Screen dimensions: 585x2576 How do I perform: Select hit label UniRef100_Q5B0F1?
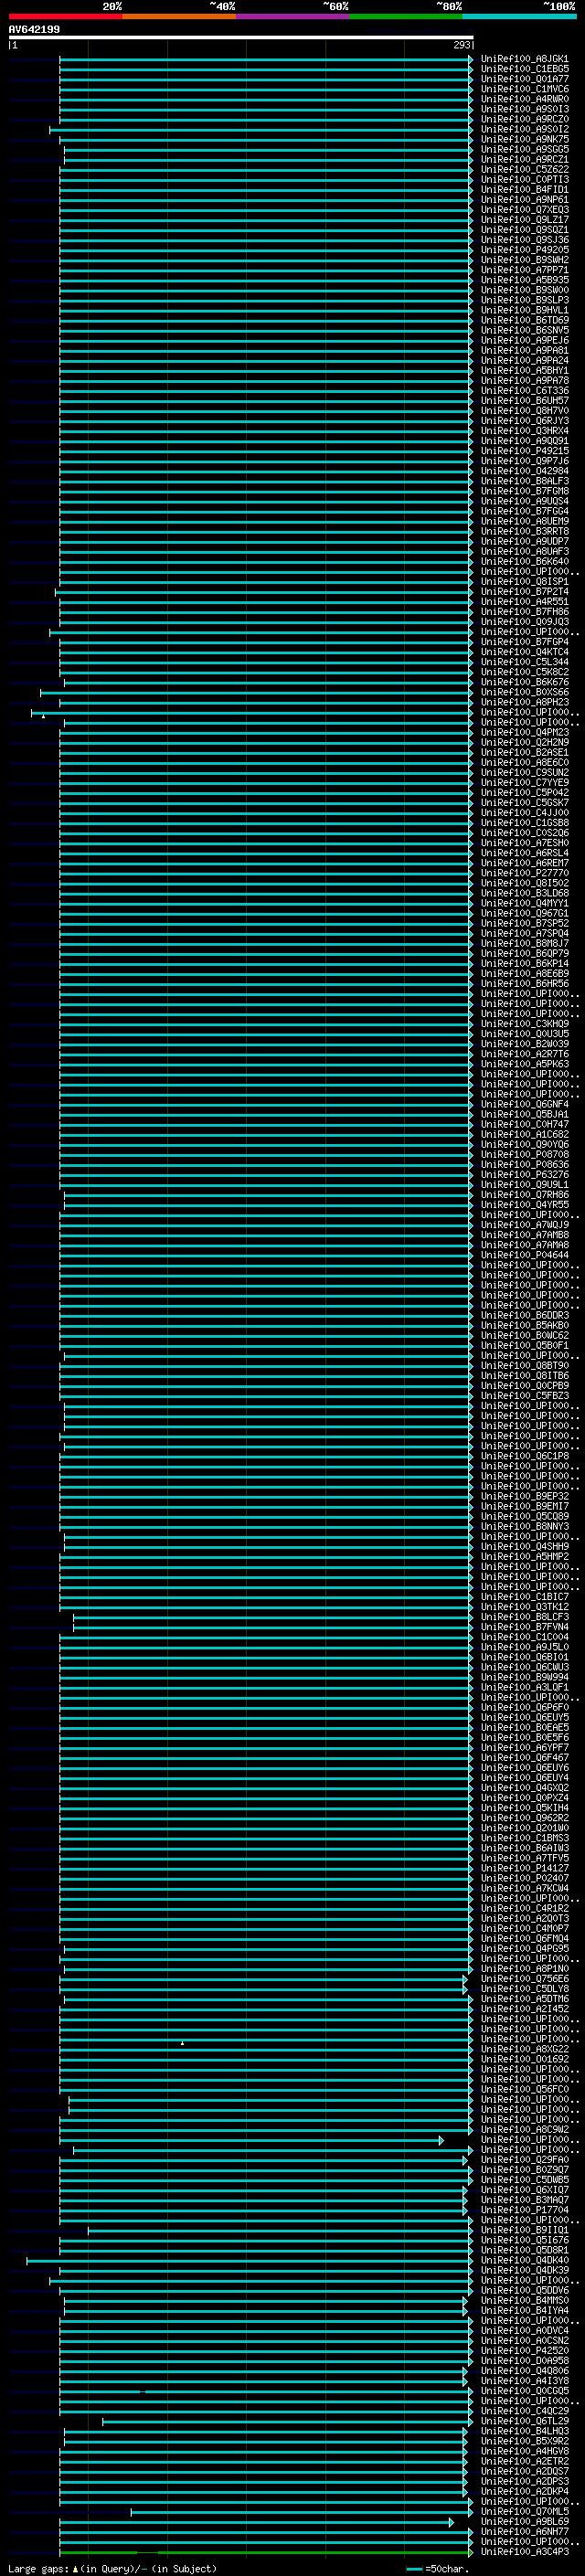(x=525, y=1346)
